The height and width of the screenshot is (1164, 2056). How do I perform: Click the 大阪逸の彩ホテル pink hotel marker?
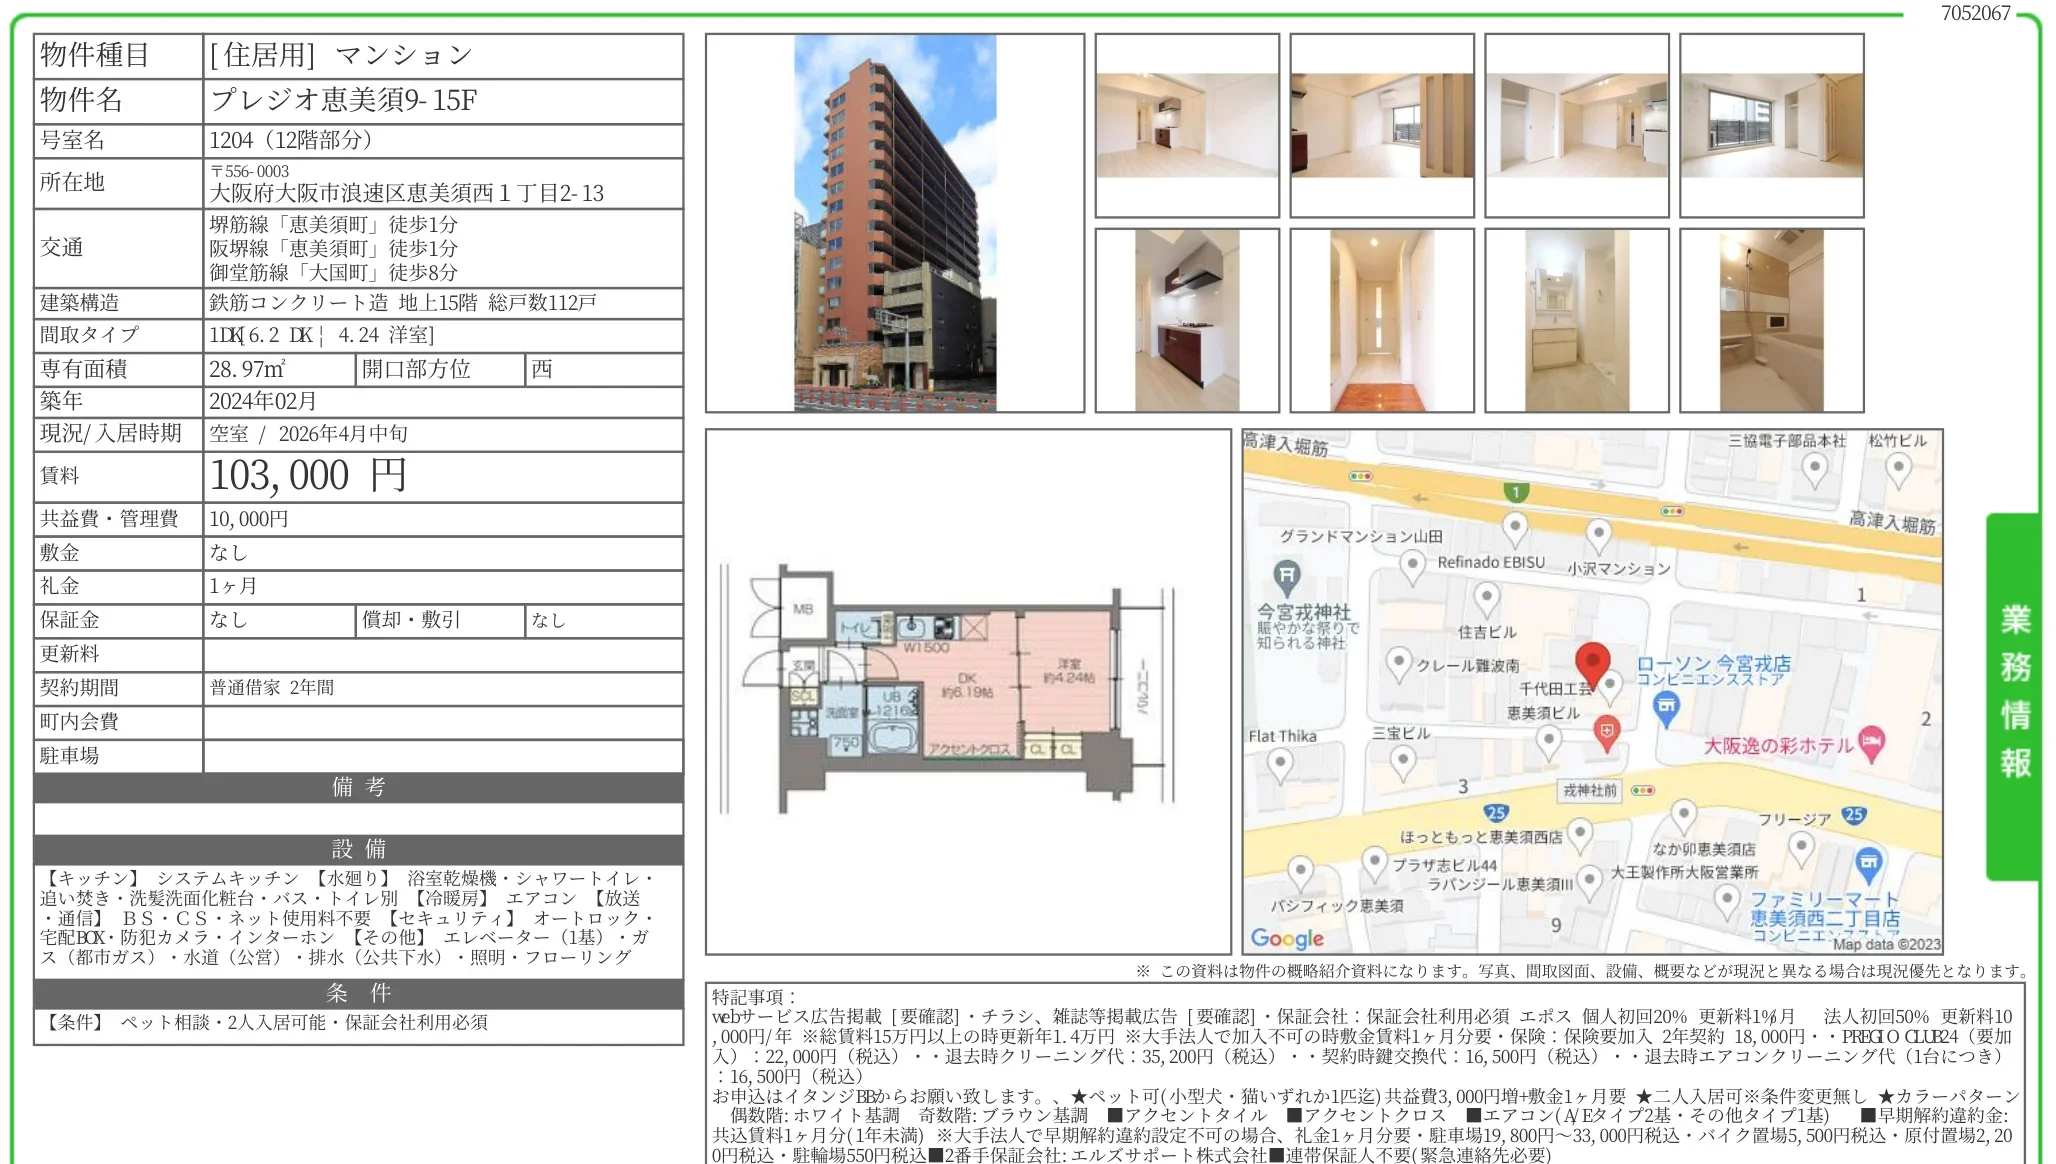pyautogui.click(x=1870, y=742)
